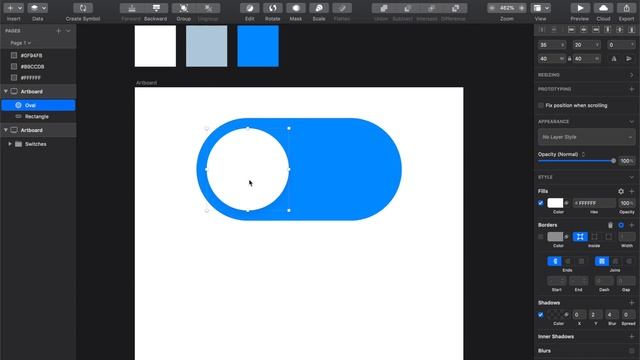This screenshot has height=360, width=640.
Task: Open the Insert dropdown menu
Action: point(13,8)
